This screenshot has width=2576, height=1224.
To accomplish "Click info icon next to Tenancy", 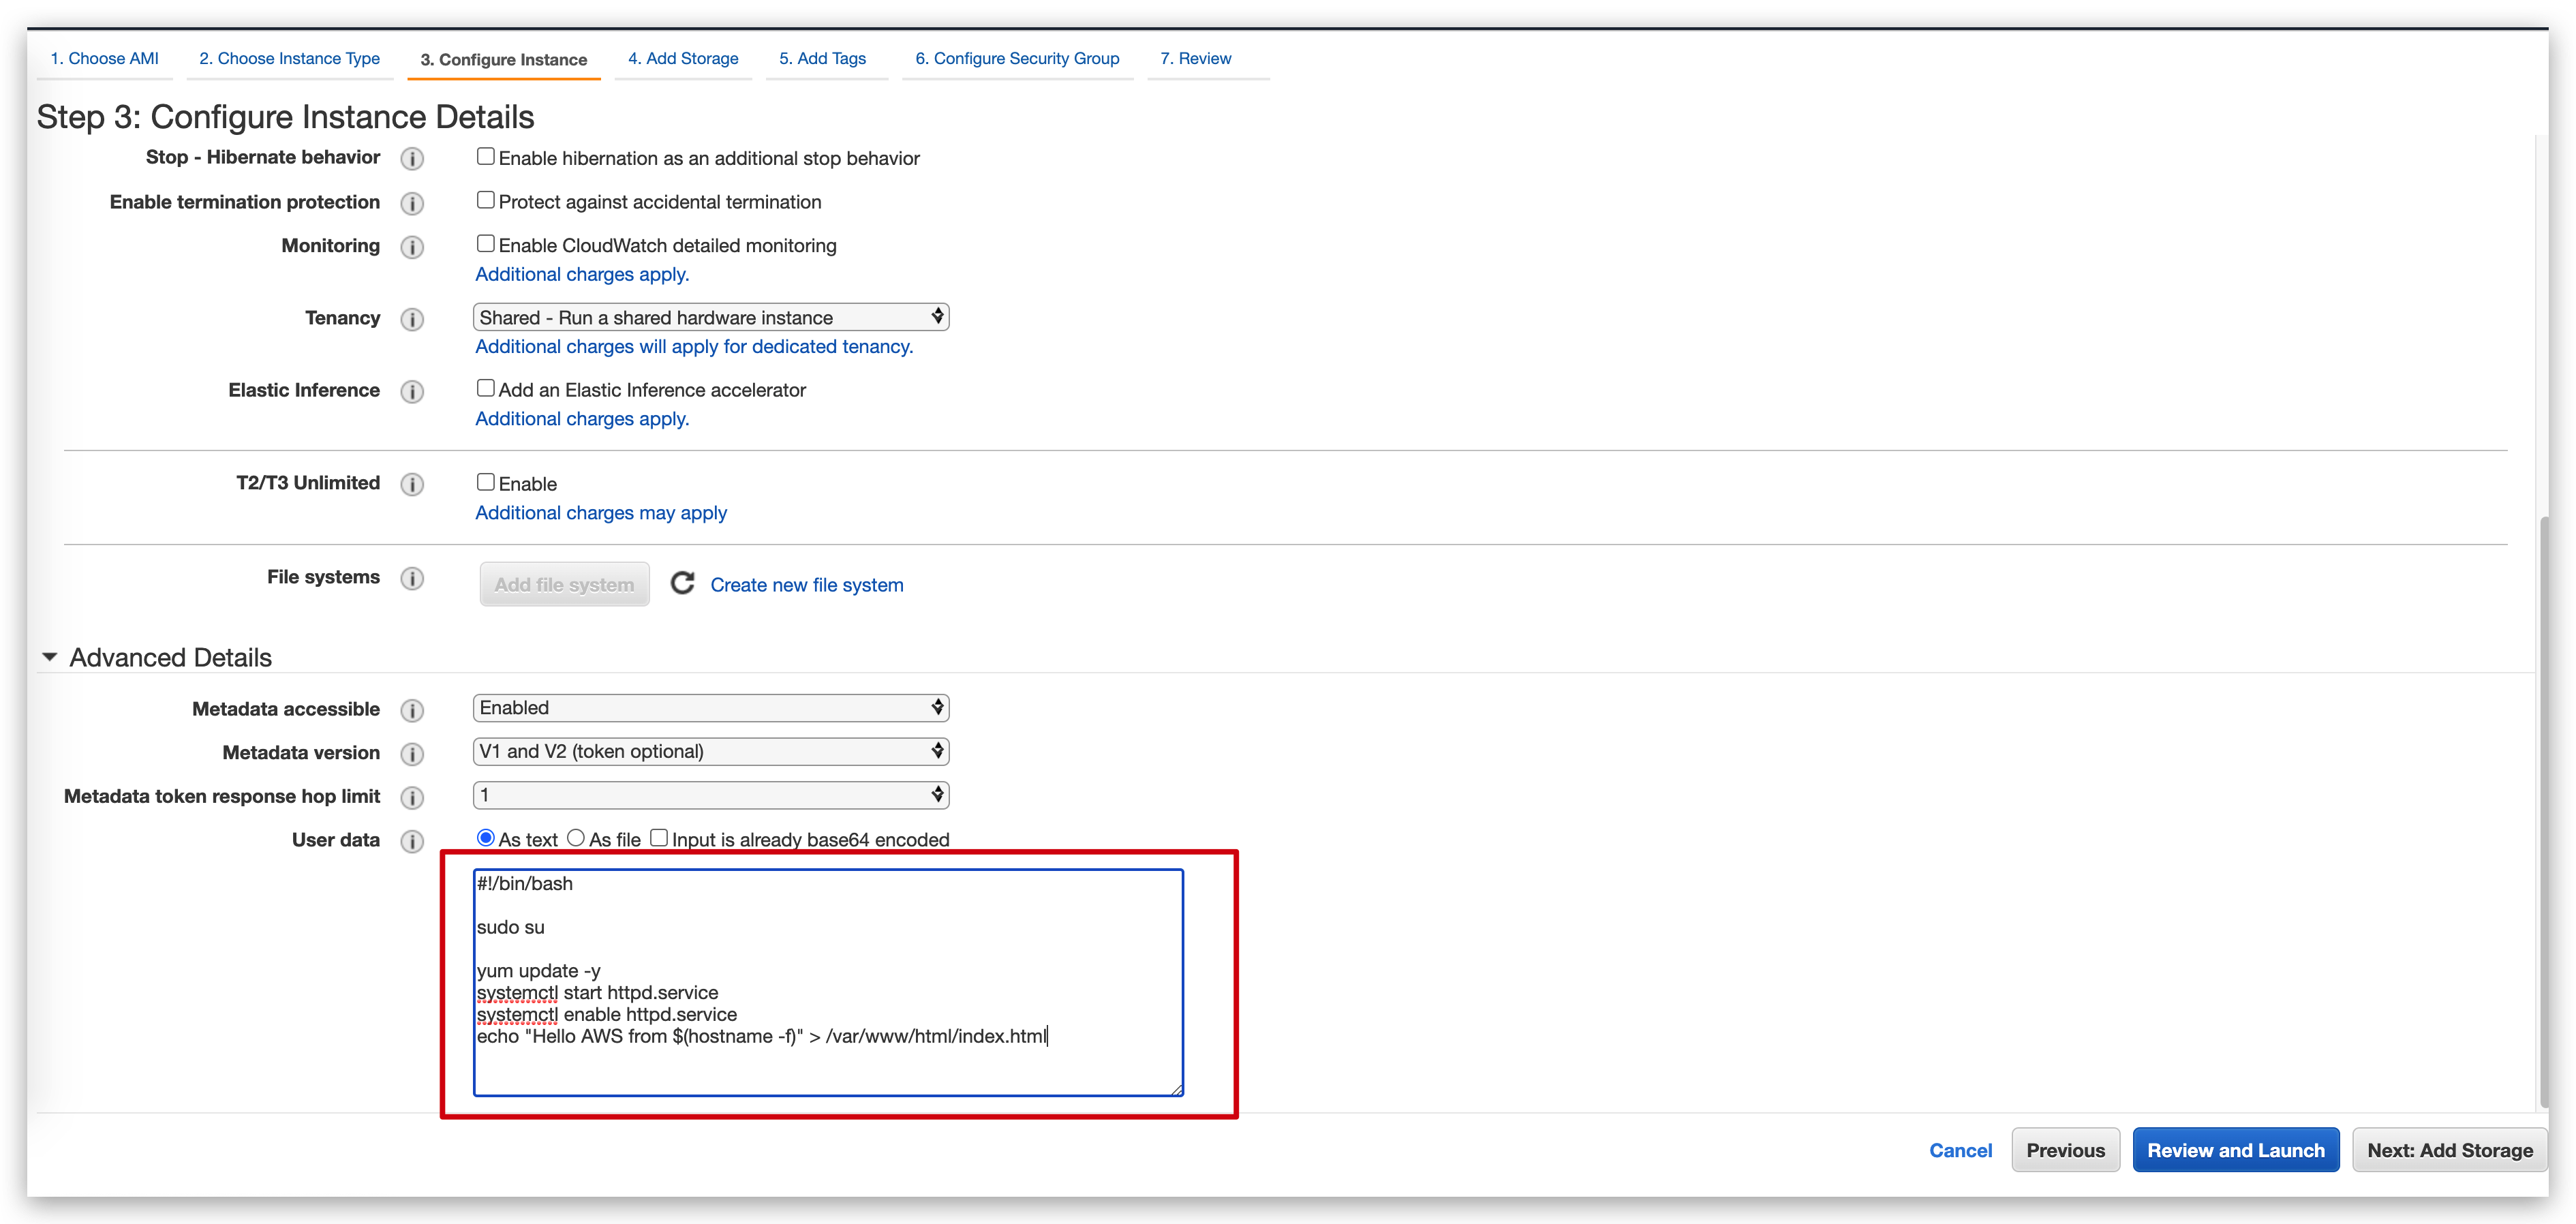I will point(412,319).
